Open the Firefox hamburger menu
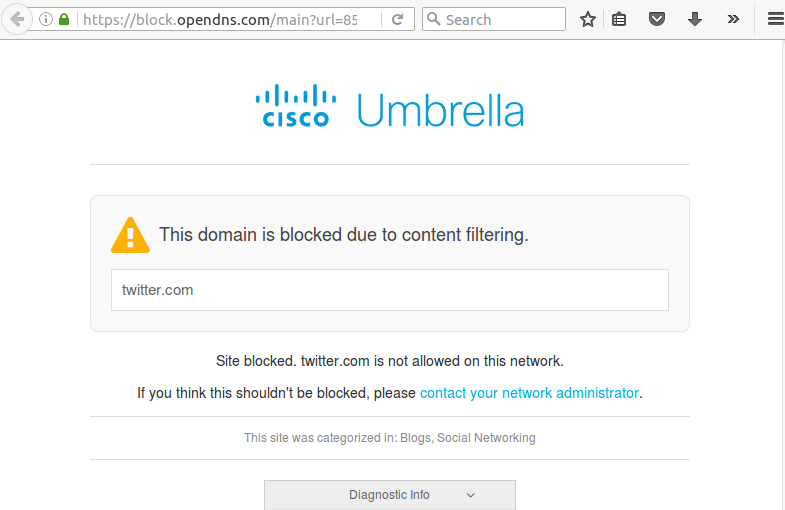This screenshot has width=785, height=510. pyautogui.click(x=773, y=19)
